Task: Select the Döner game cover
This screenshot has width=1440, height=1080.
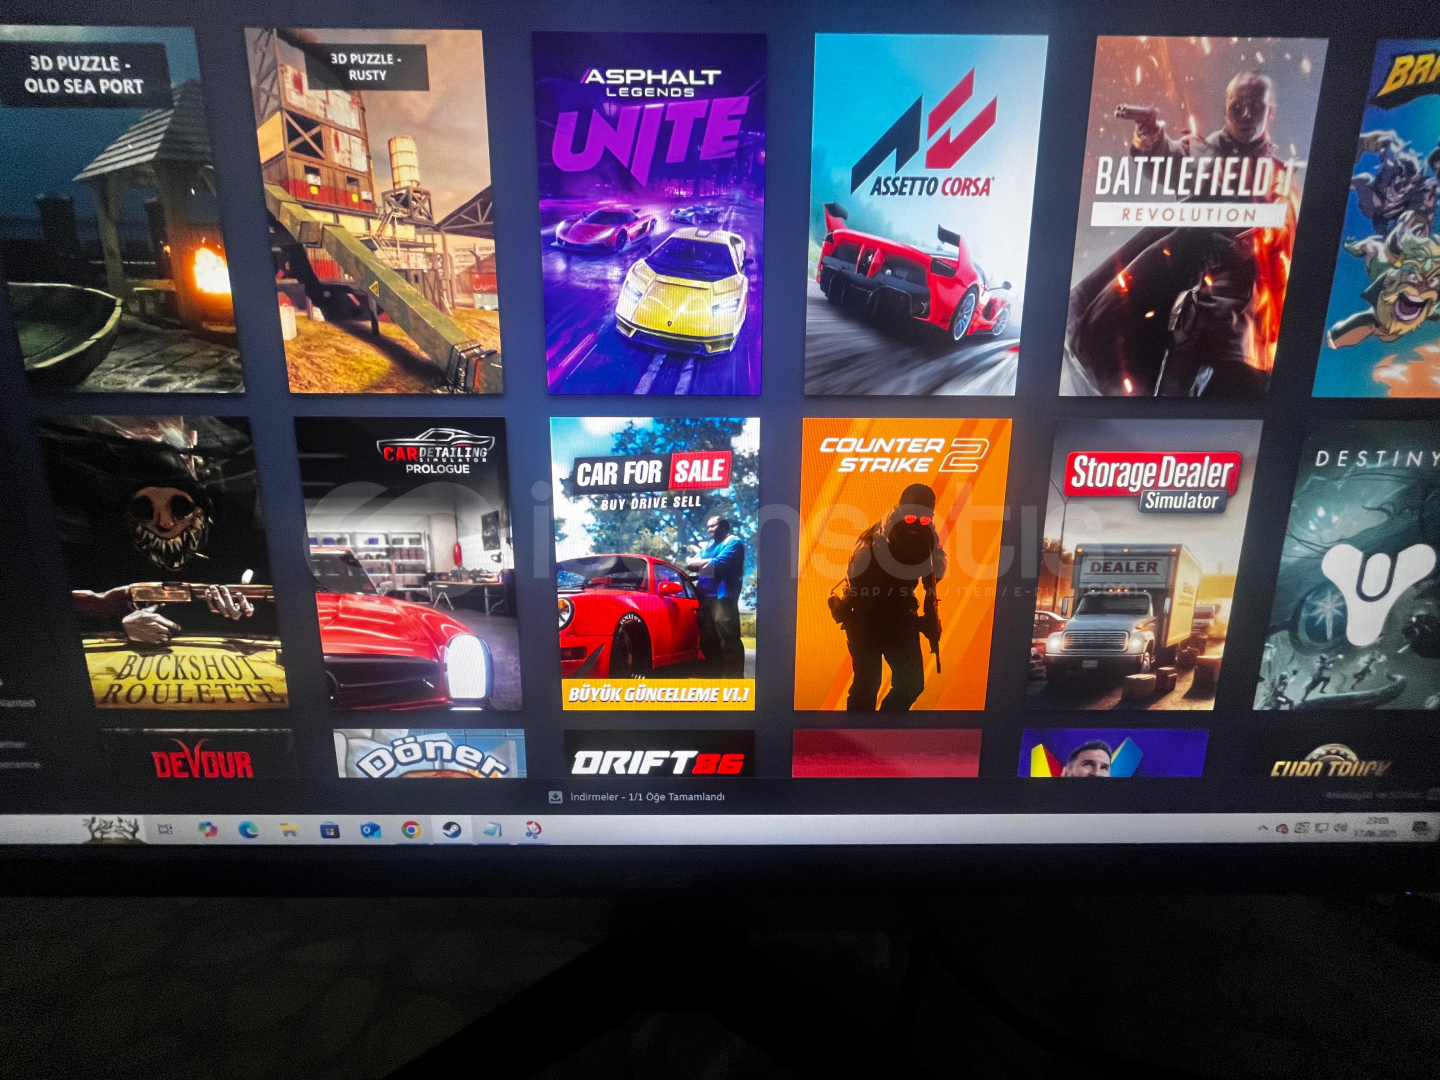Action: pyautogui.click(x=429, y=753)
